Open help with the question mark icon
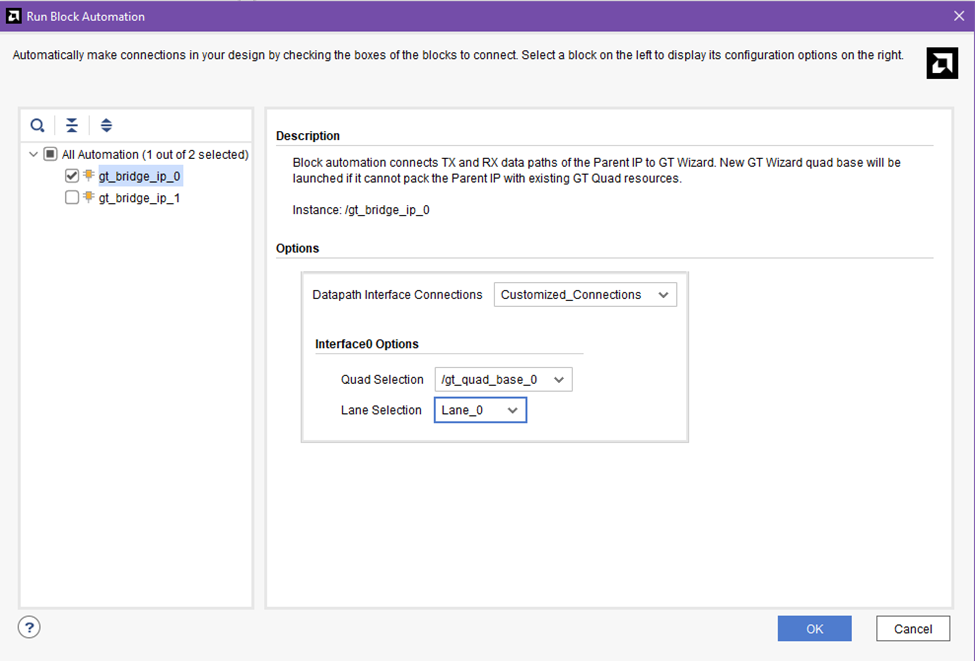The image size is (975, 661). click(x=29, y=627)
